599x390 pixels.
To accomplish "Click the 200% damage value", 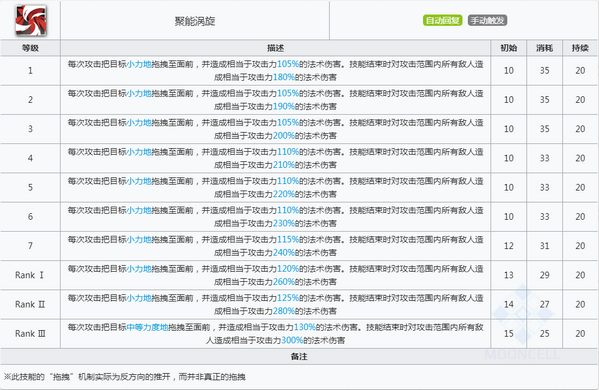I will [x=284, y=136].
